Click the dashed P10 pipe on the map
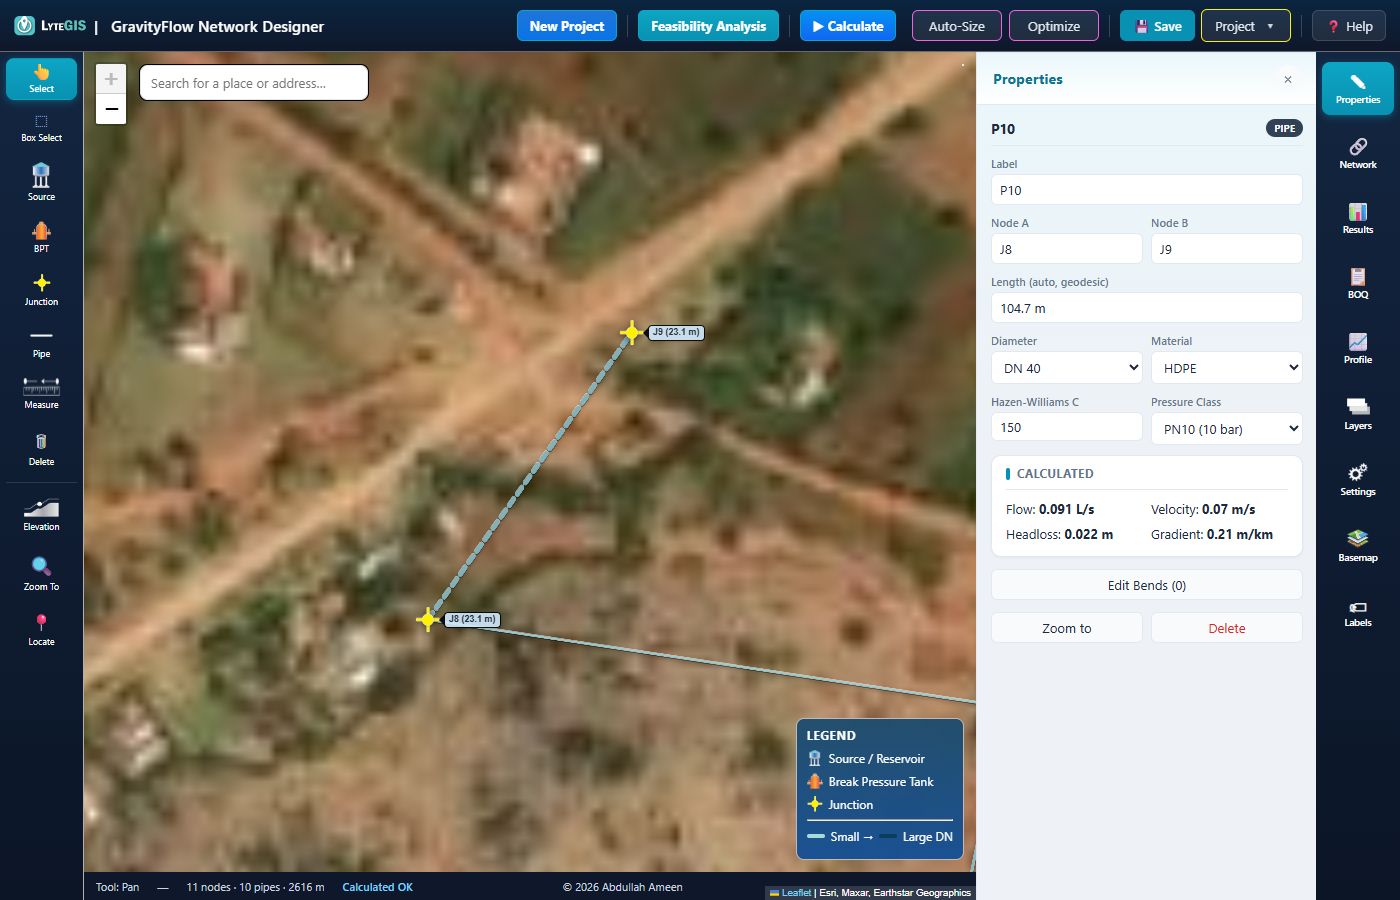The width and height of the screenshot is (1400, 900). coord(530,476)
